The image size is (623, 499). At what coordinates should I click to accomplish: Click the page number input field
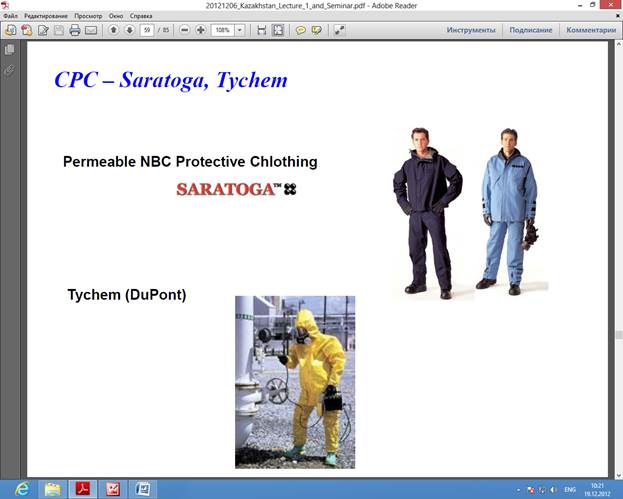[x=147, y=30]
